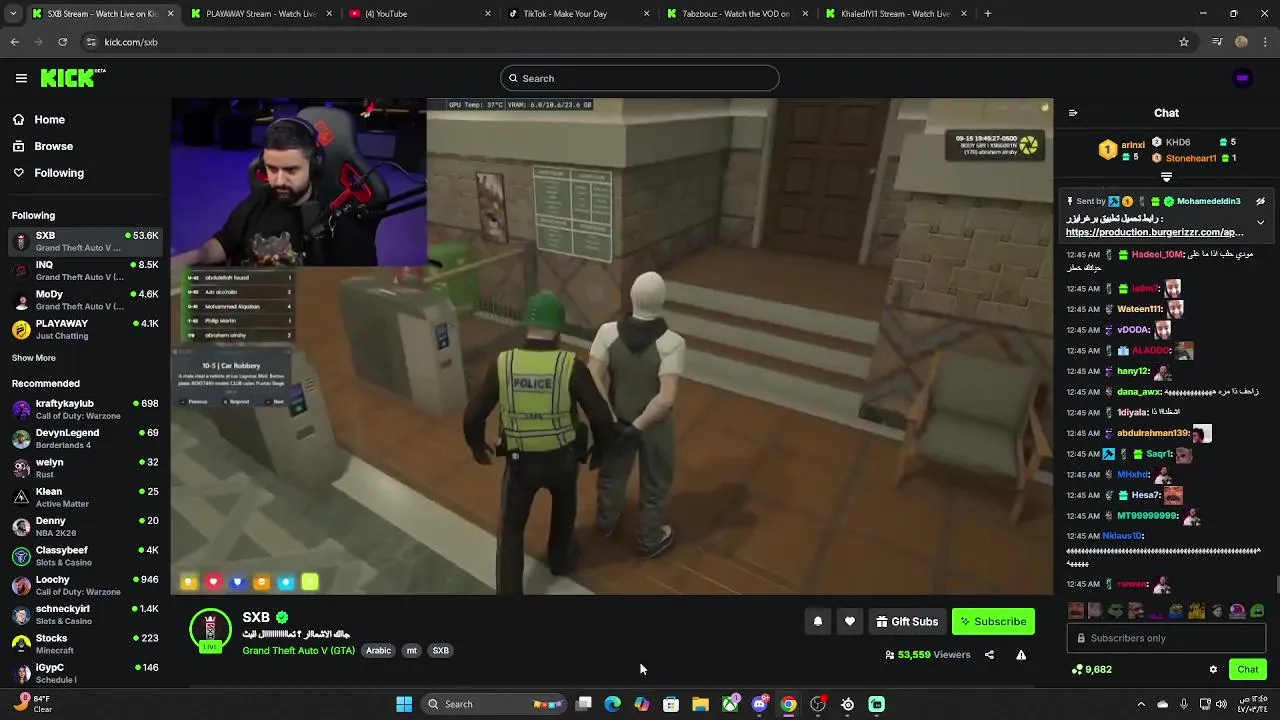Open welyn recommended channel

click(85, 468)
